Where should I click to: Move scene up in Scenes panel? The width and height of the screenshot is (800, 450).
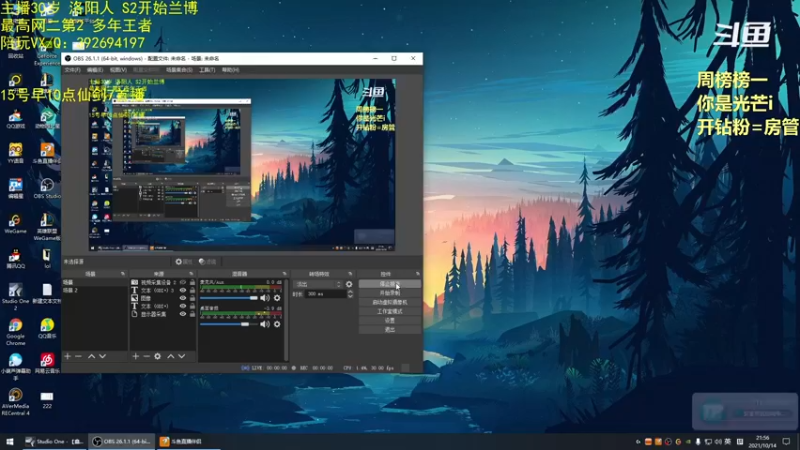91,356
